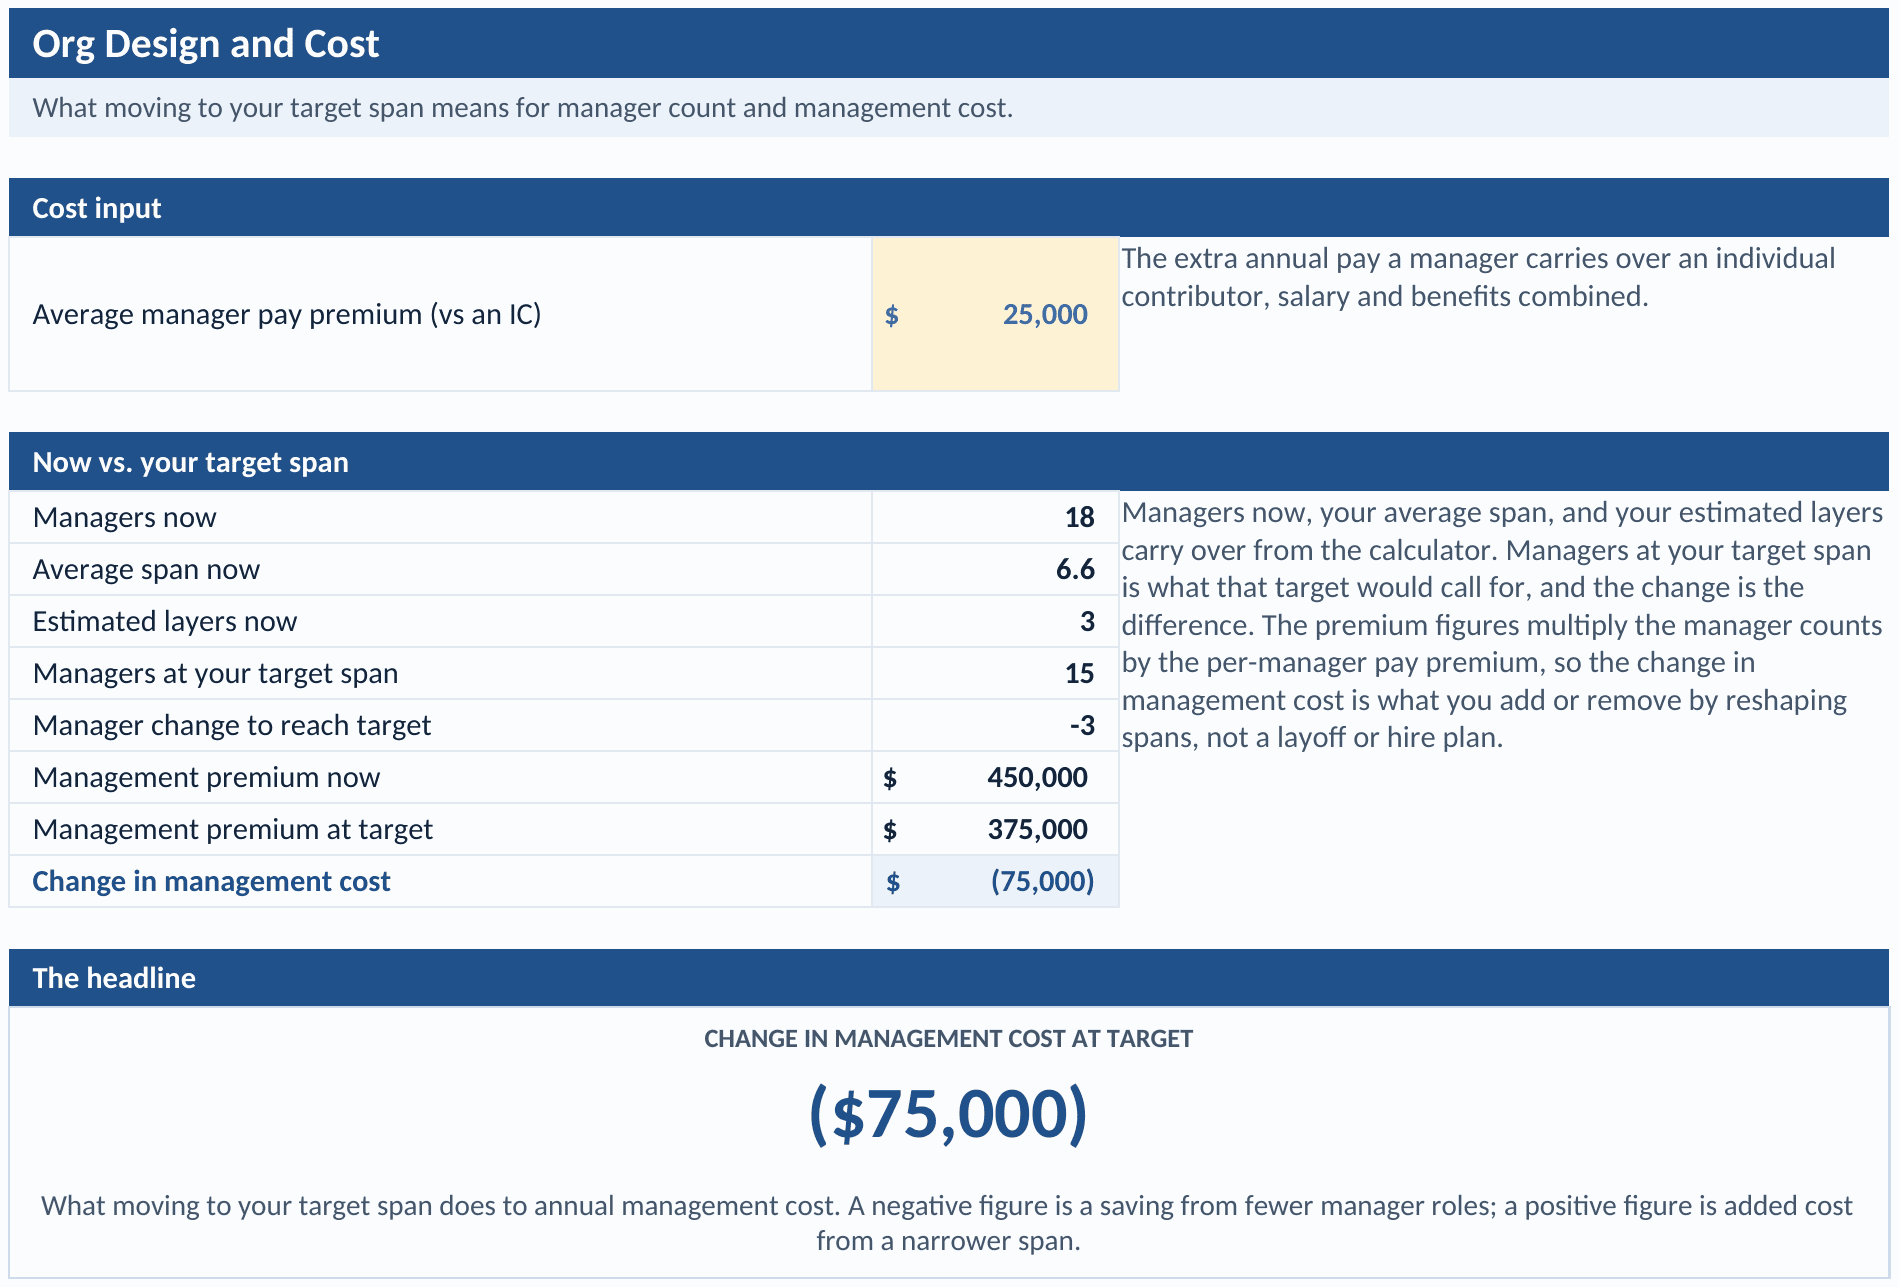This screenshot has width=1899, height=1287.
Task: Click the explanation starting 'Managers now, your average span'
Action: (1502, 625)
